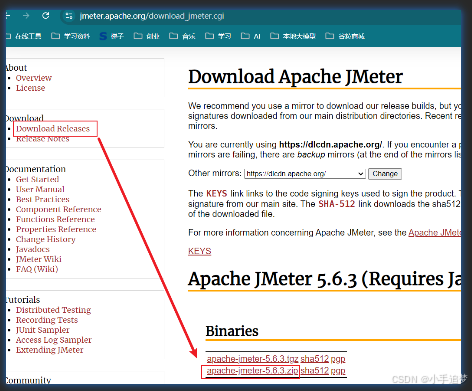
Task: Go to Download Releases
Action: point(53,129)
